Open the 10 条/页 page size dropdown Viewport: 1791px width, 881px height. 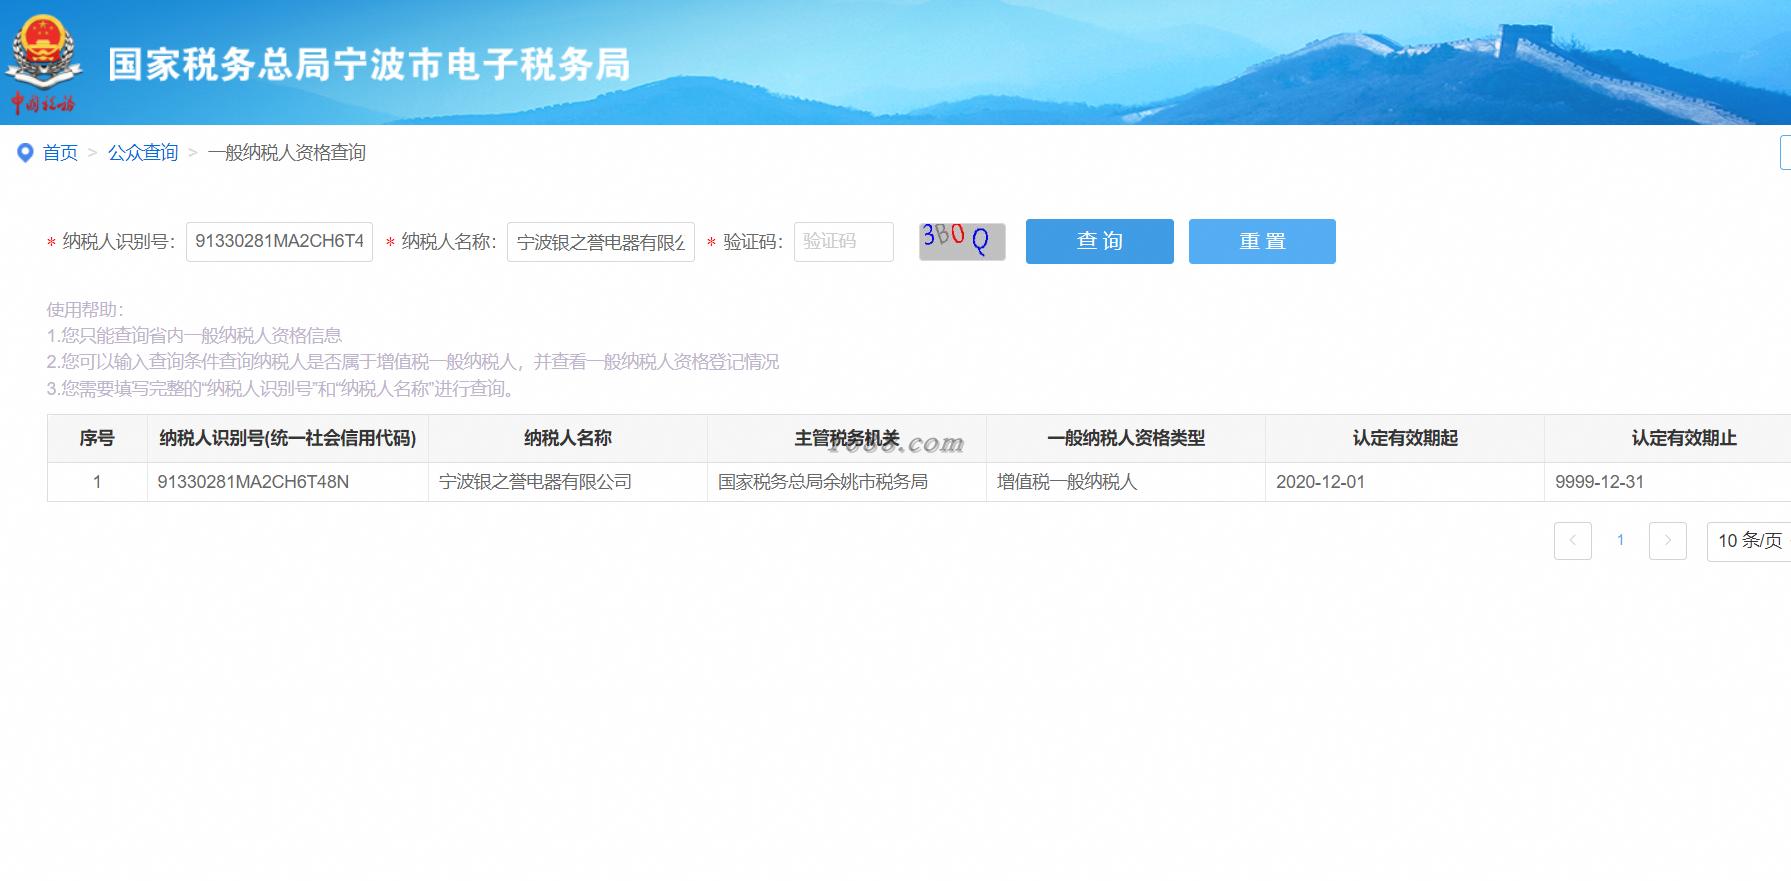click(1749, 541)
